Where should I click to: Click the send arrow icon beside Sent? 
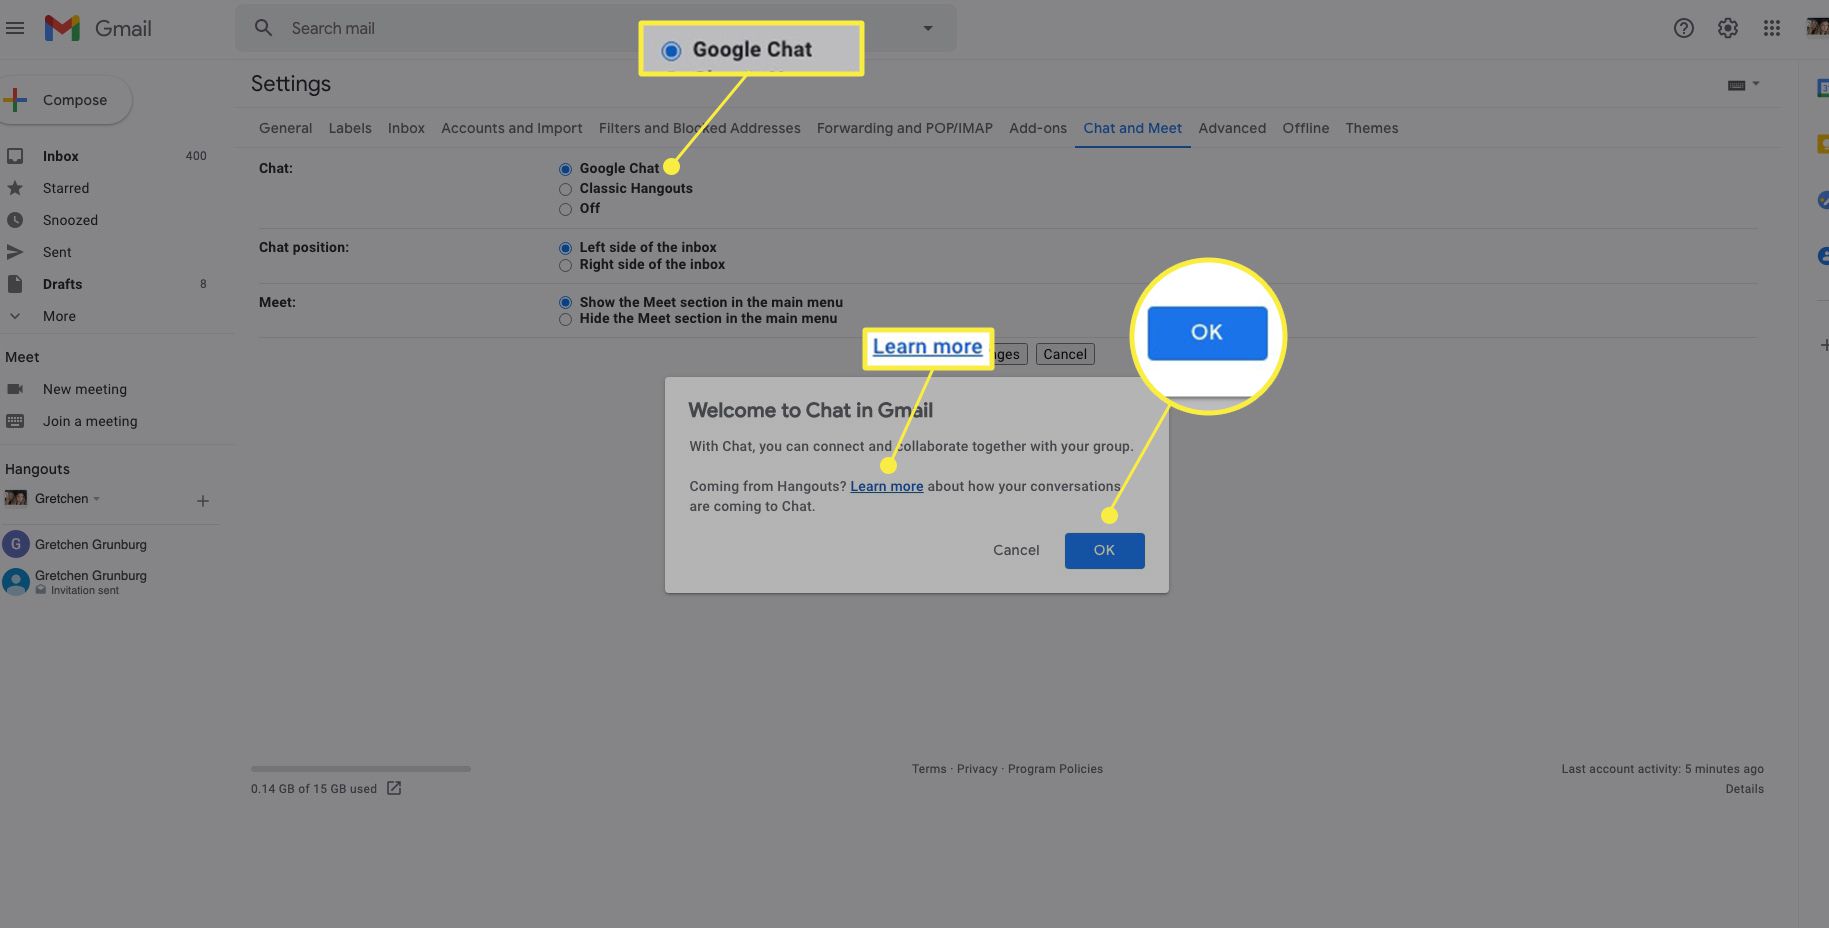[15, 252]
